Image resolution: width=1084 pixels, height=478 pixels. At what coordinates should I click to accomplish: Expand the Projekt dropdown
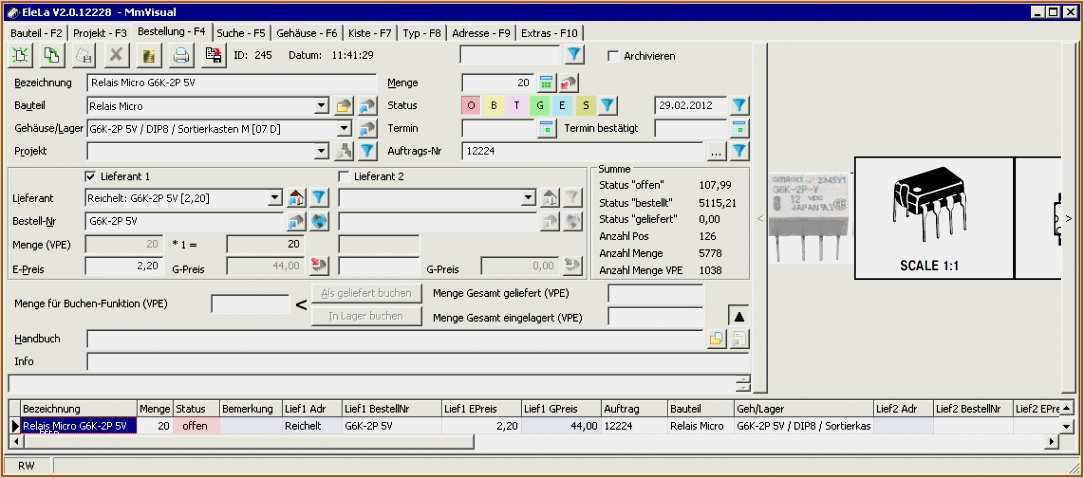[x=321, y=151]
